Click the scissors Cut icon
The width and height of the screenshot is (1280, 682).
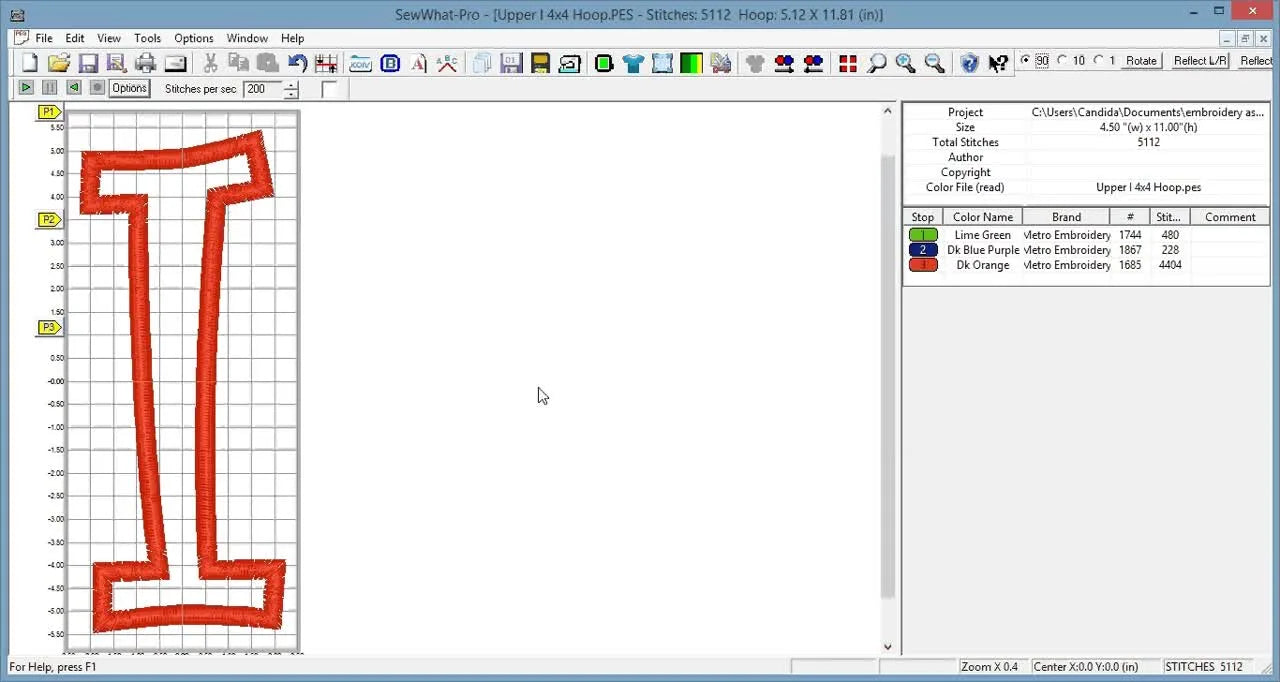pyautogui.click(x=210, y=64)
